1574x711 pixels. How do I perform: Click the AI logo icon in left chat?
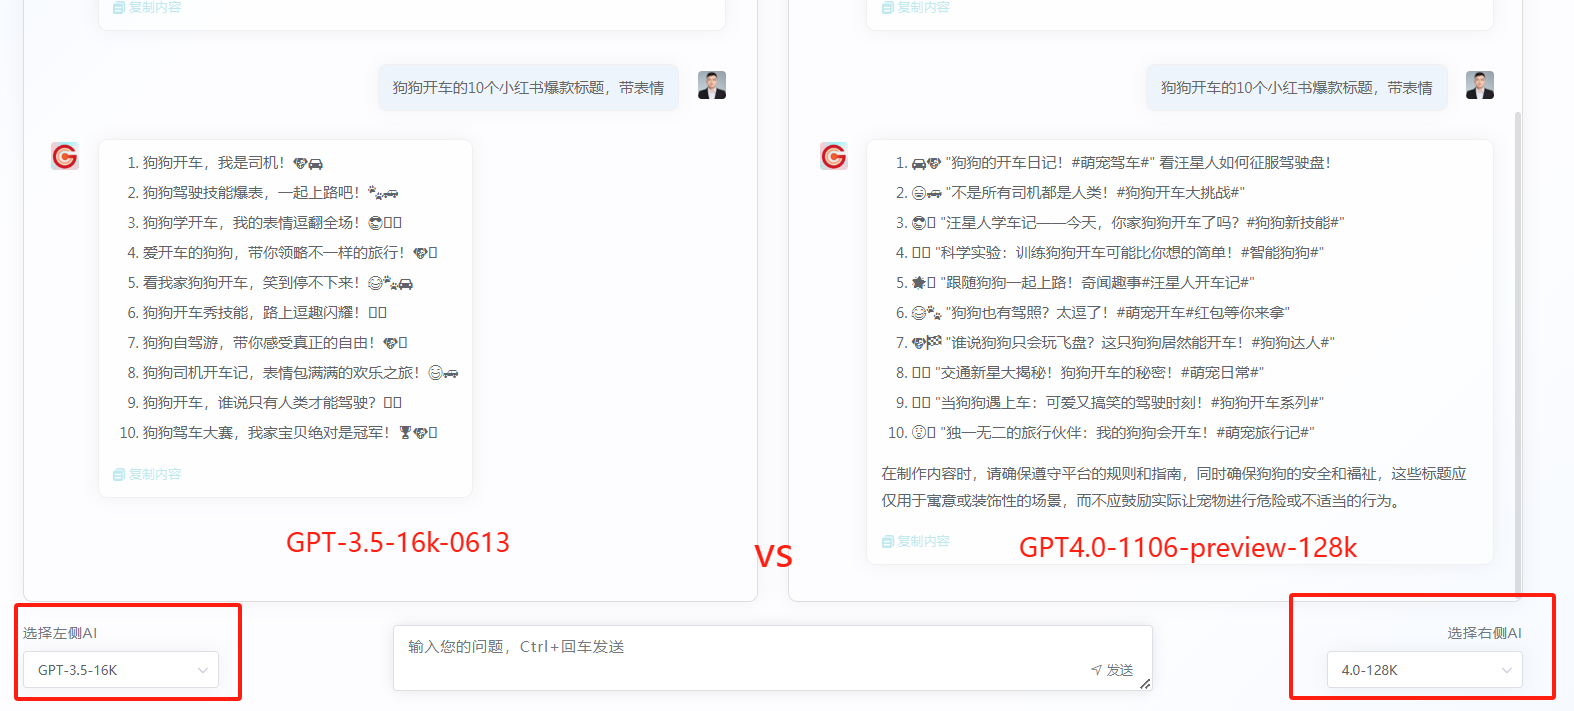coord(65,156)
